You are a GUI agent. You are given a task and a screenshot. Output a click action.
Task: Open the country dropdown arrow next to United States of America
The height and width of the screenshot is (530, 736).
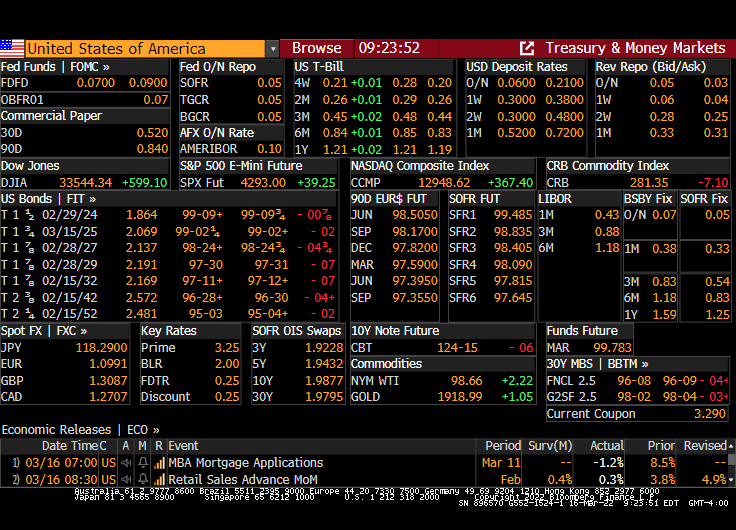pyautogui.click(x=272, y=49)
